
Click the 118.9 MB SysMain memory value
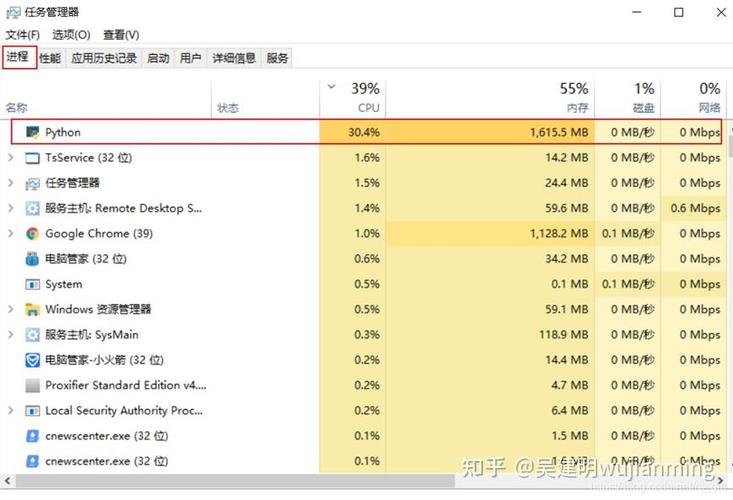pyautogui.click(x=563, y=335)
